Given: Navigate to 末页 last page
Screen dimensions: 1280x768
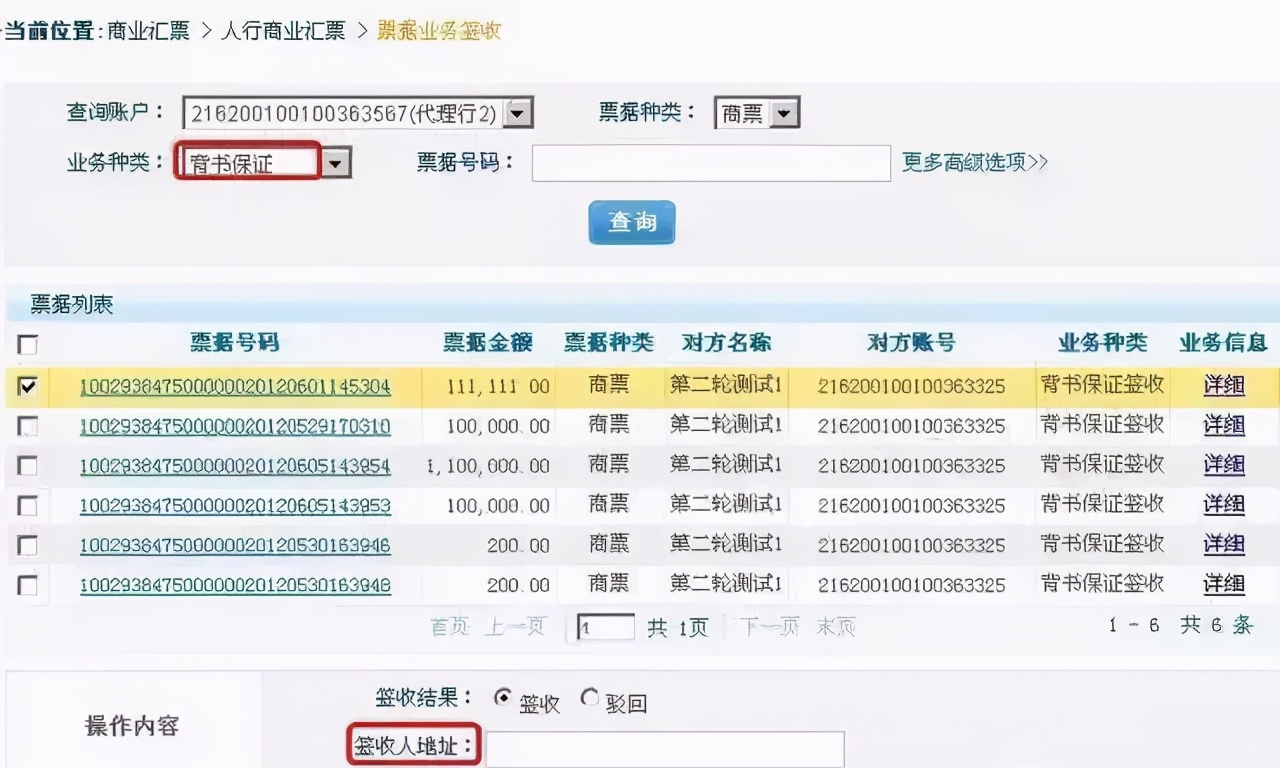Looking at the screenshot, I should 834,626.
